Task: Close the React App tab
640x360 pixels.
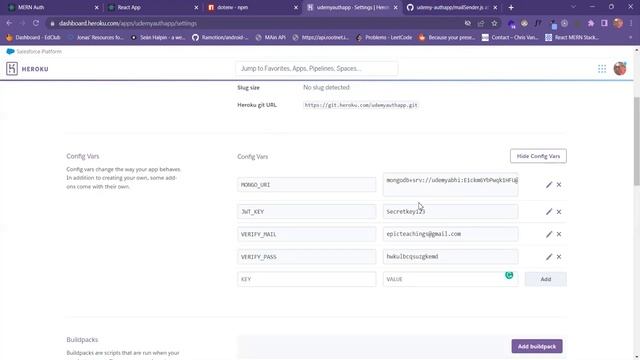Action: [196, 7]
